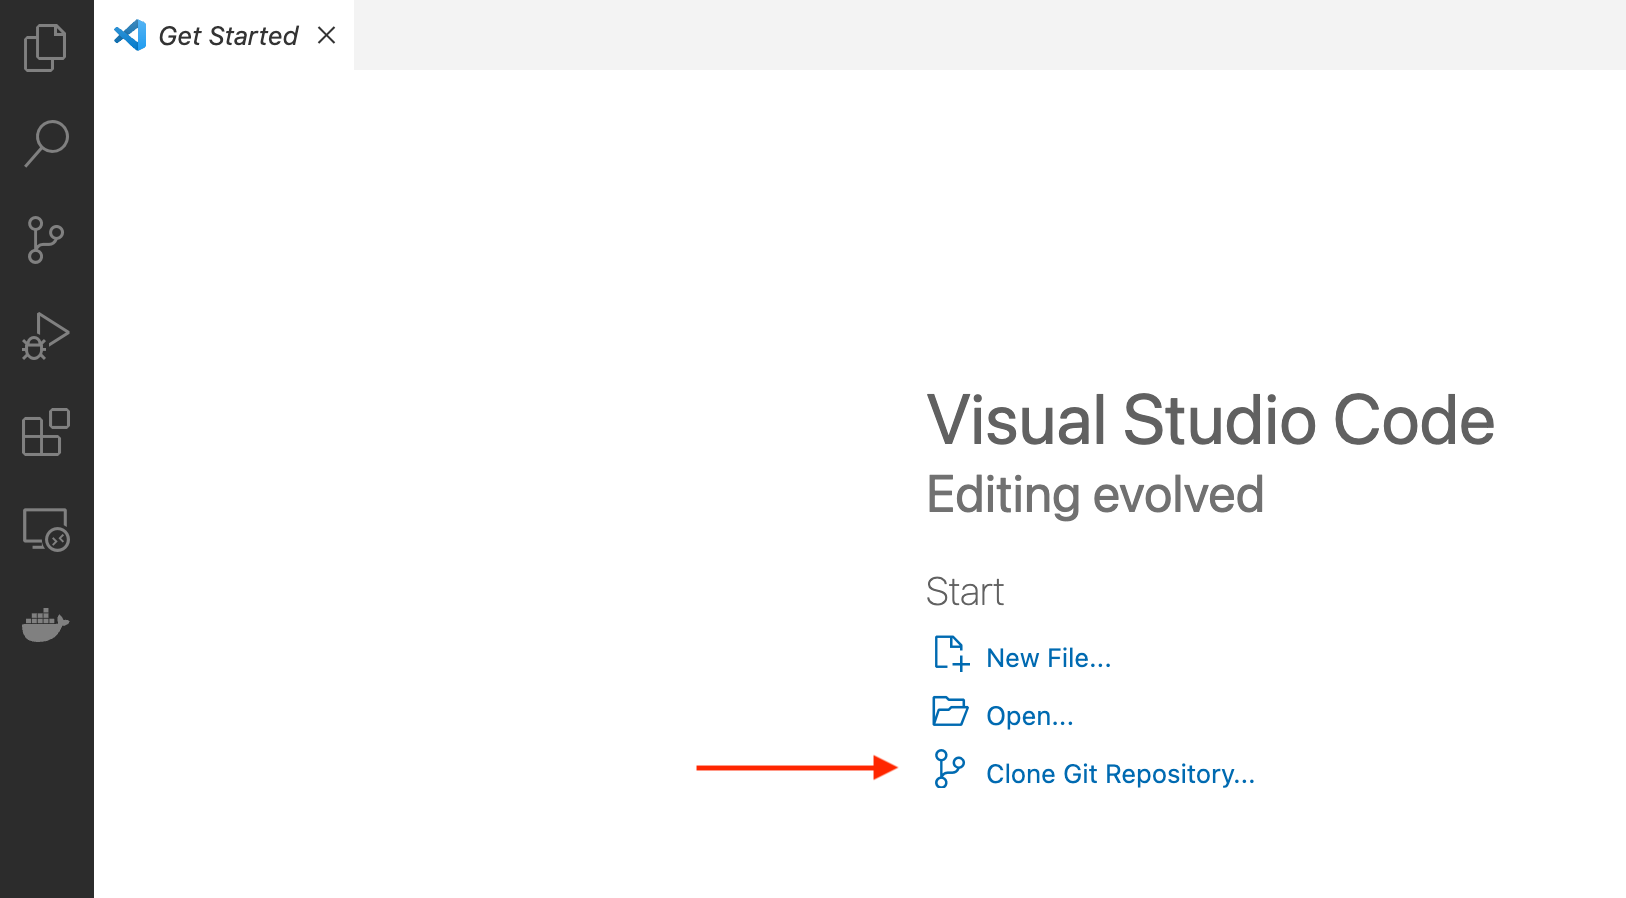The height and width of the screenshot is (898, 1626).
Task: Click the open folder icon beside Open...
Action: coord(950,711)
